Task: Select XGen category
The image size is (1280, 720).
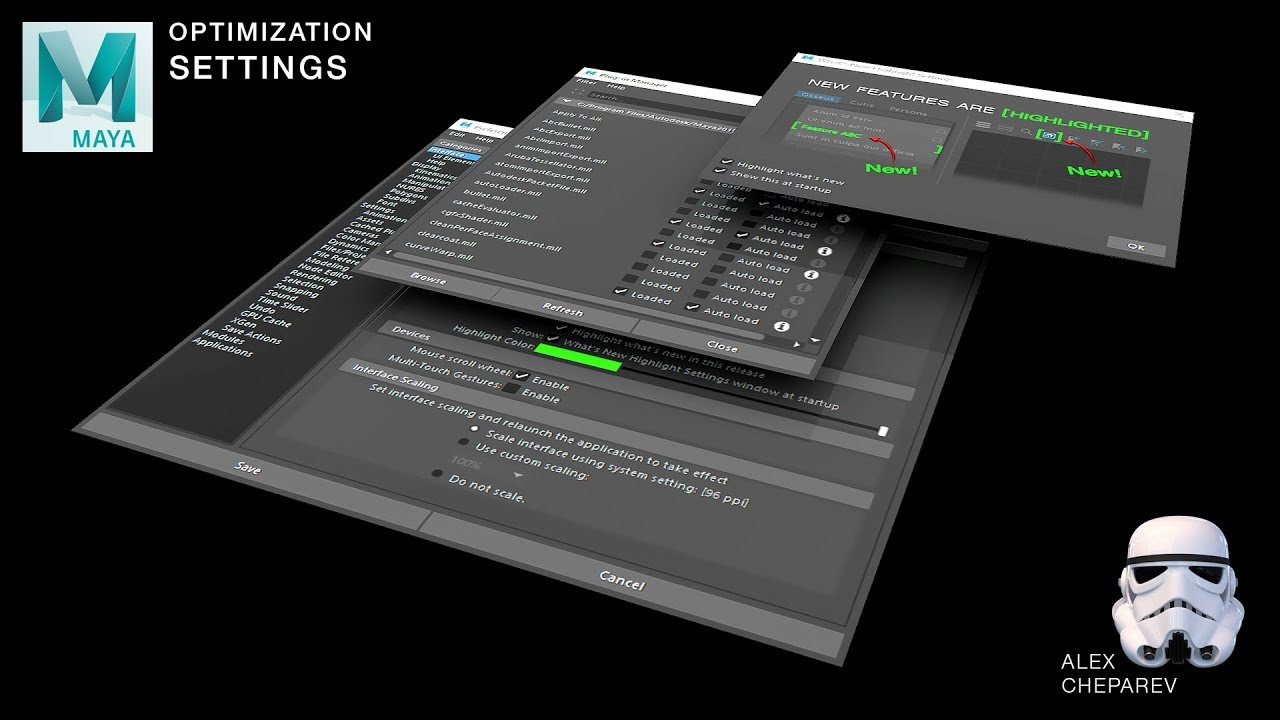Action: [243, 323]
